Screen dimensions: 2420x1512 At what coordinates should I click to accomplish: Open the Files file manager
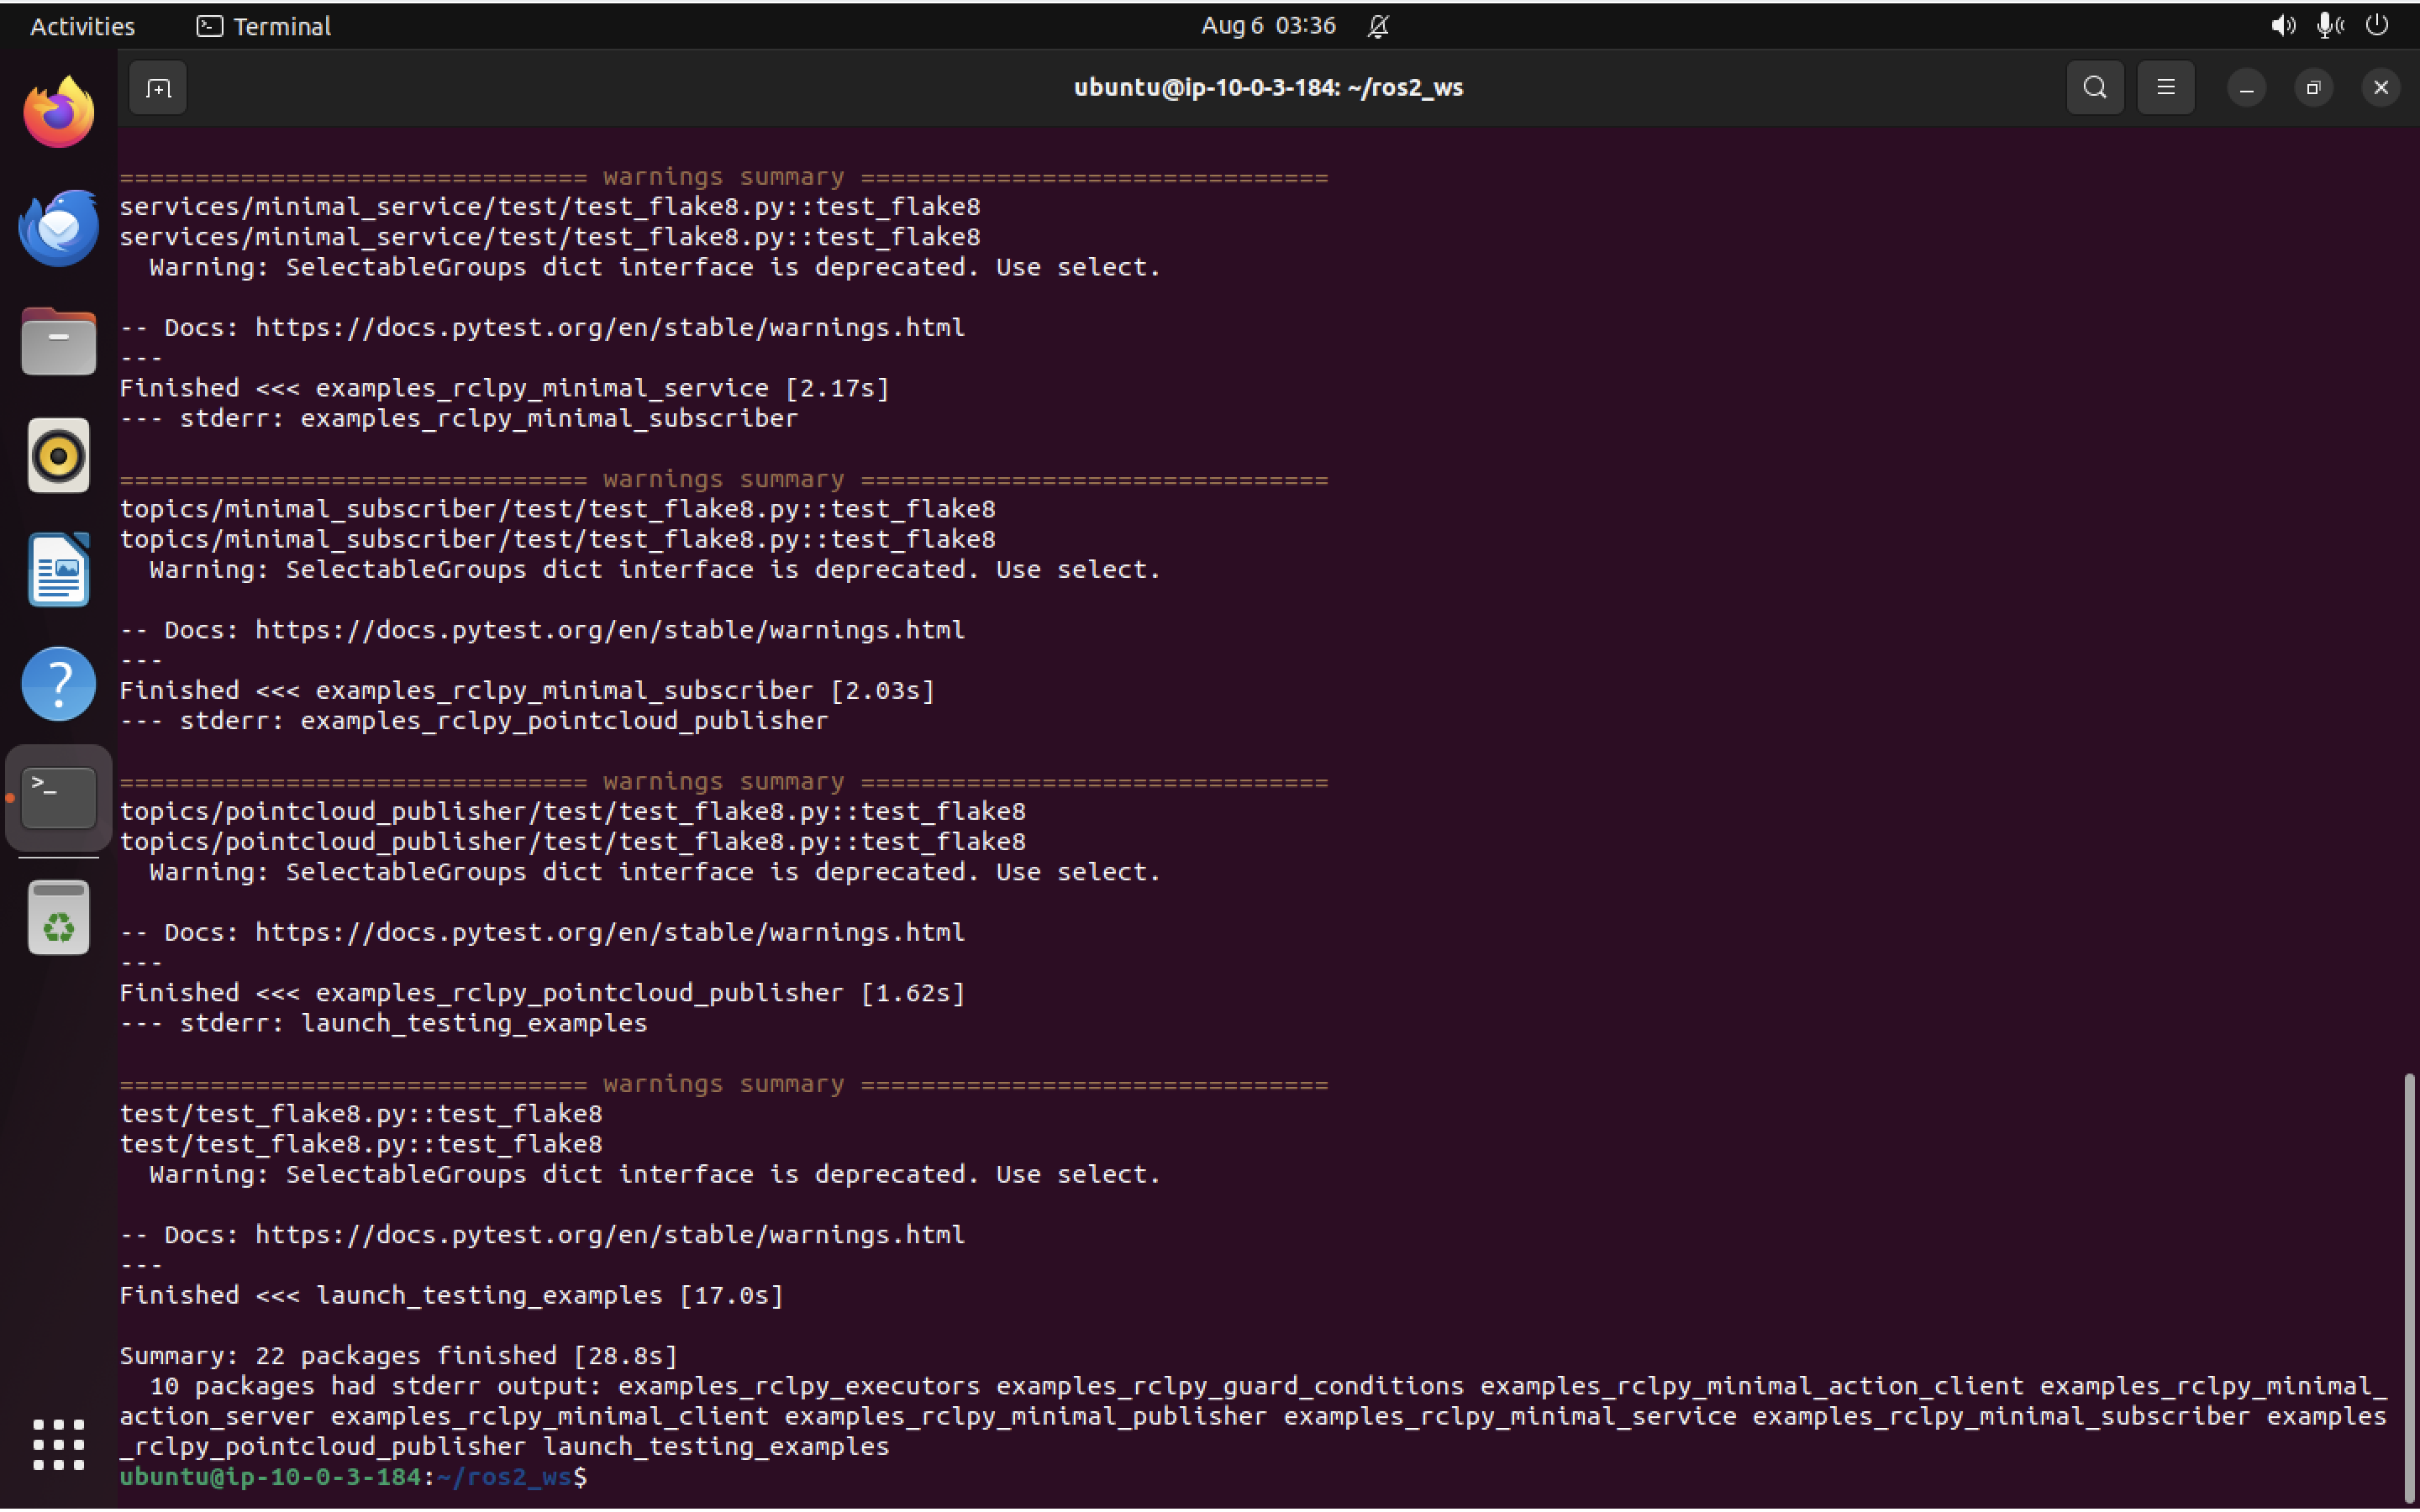[x=57, y=341]
